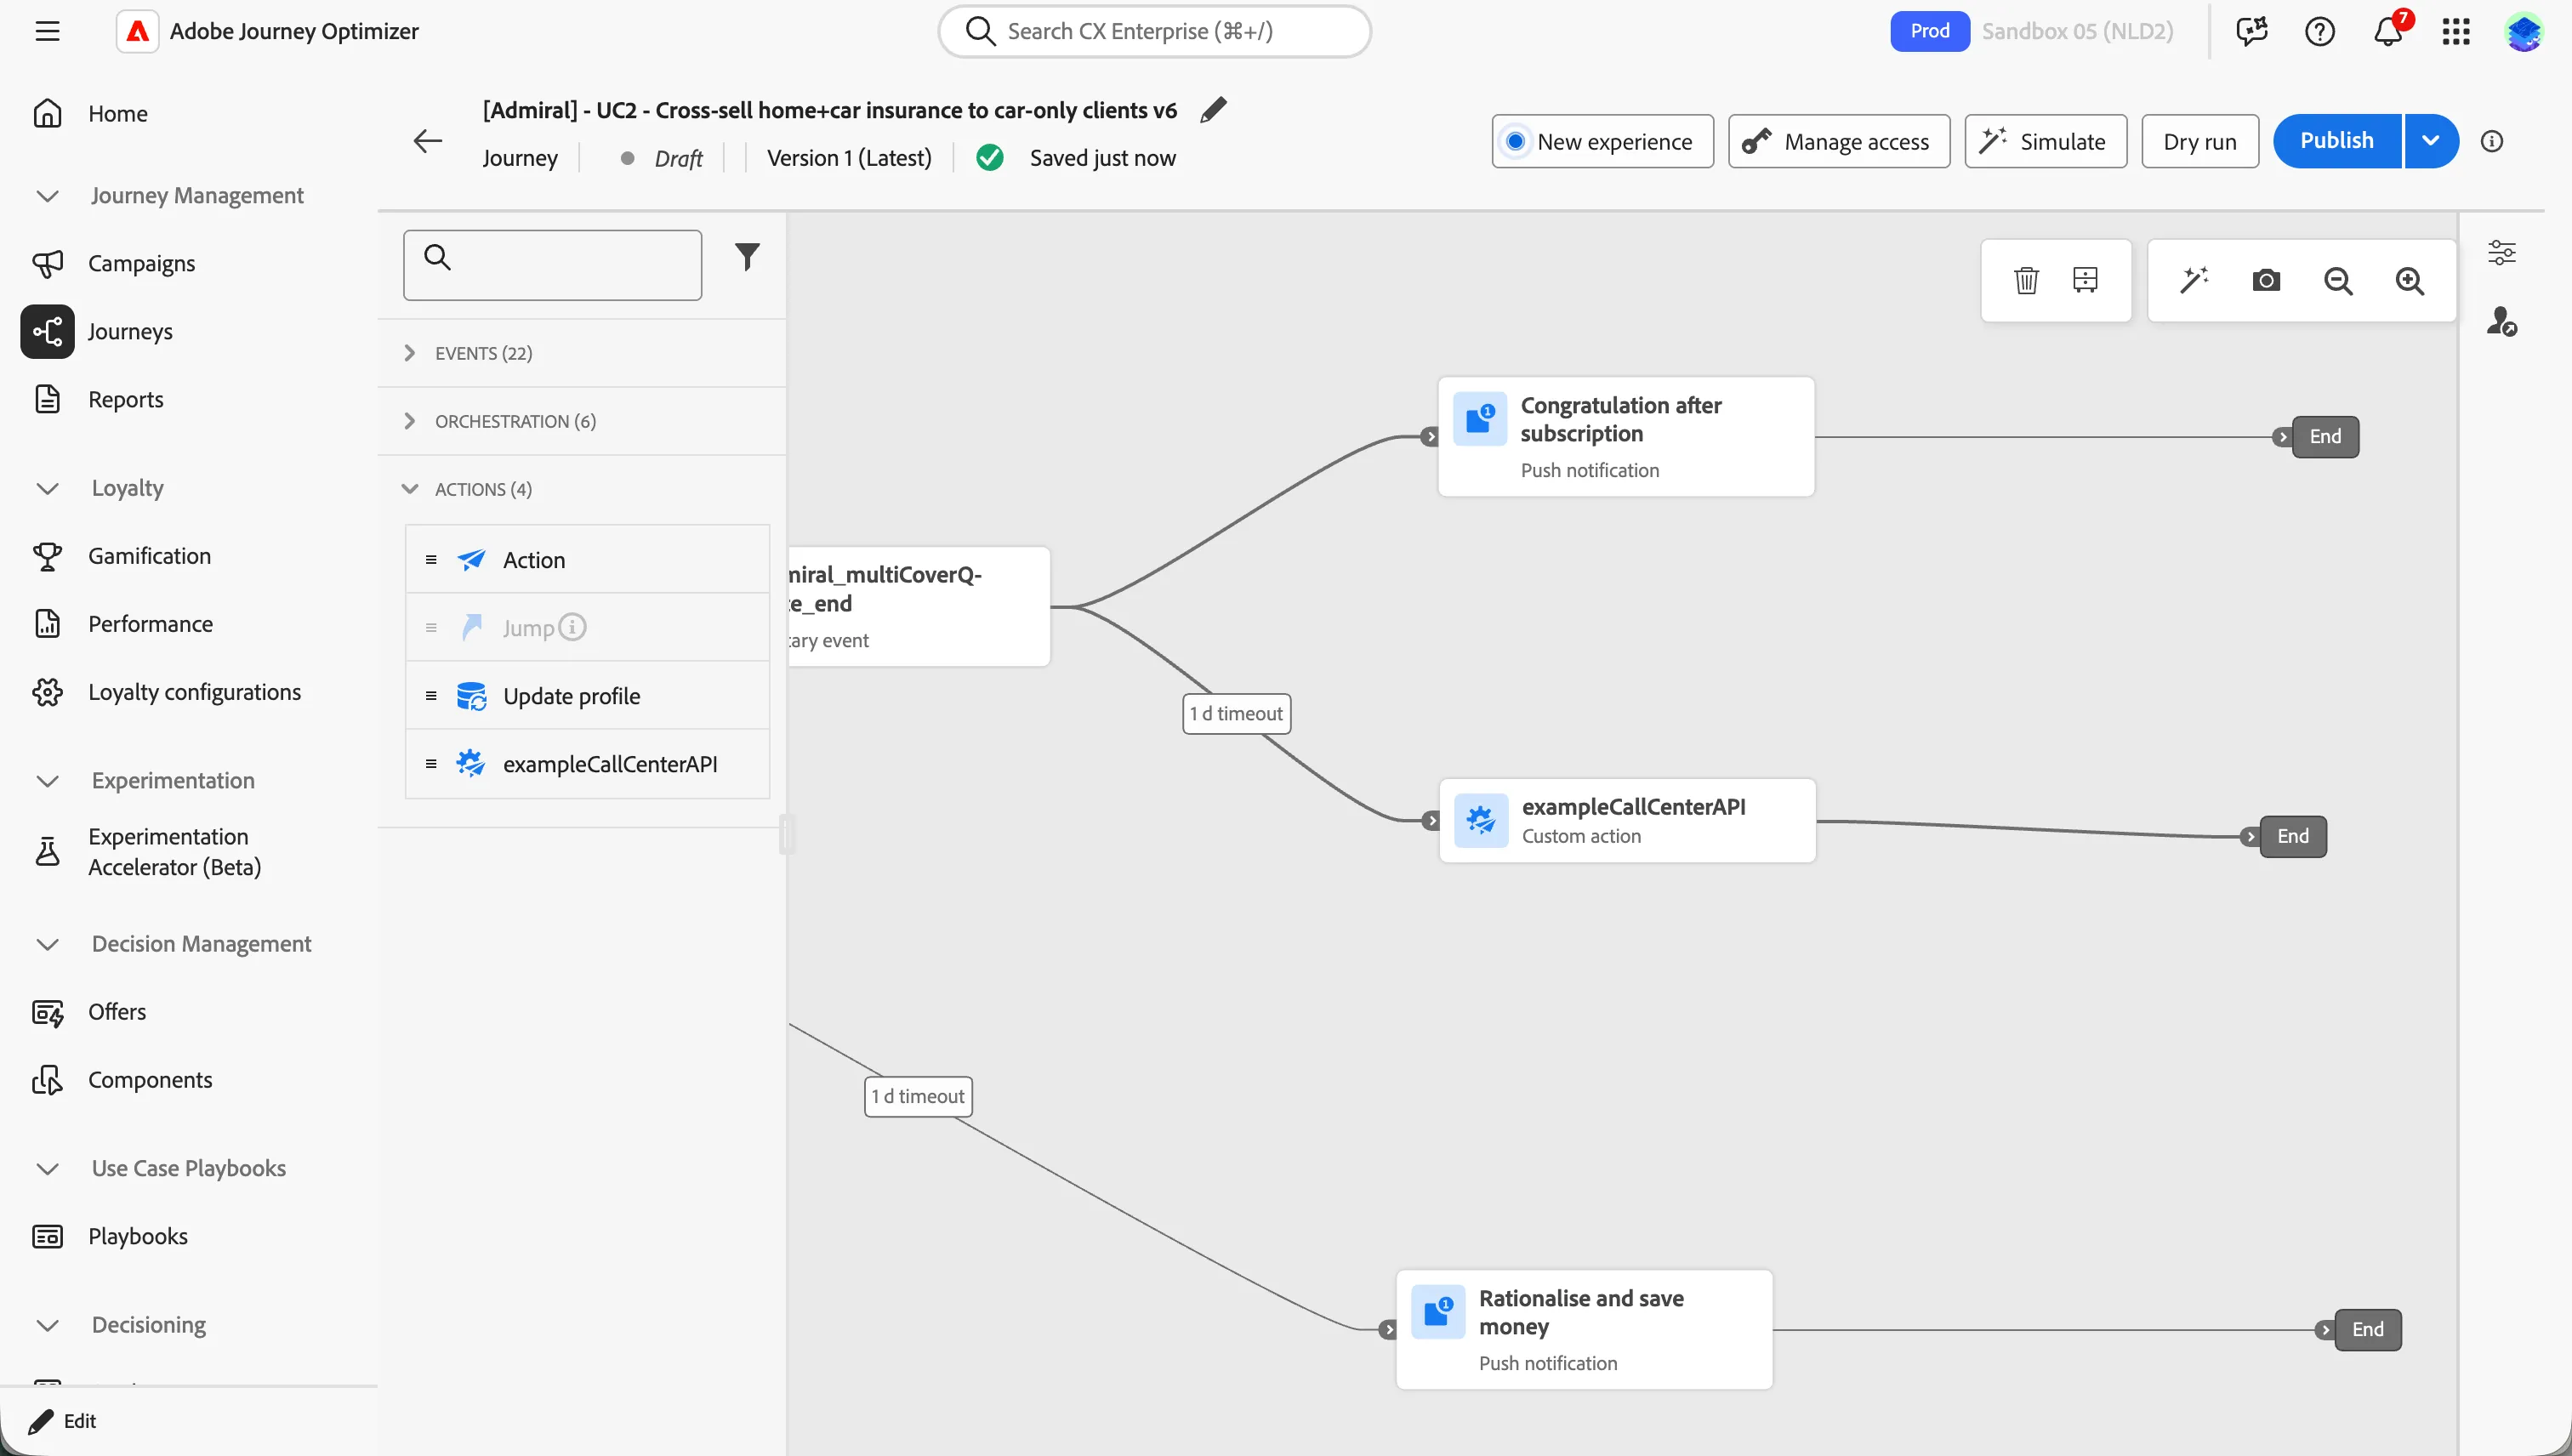Click the info icon next to Publish
The width and height of the screenshot is (2572, 1456).
[2492, 141]
